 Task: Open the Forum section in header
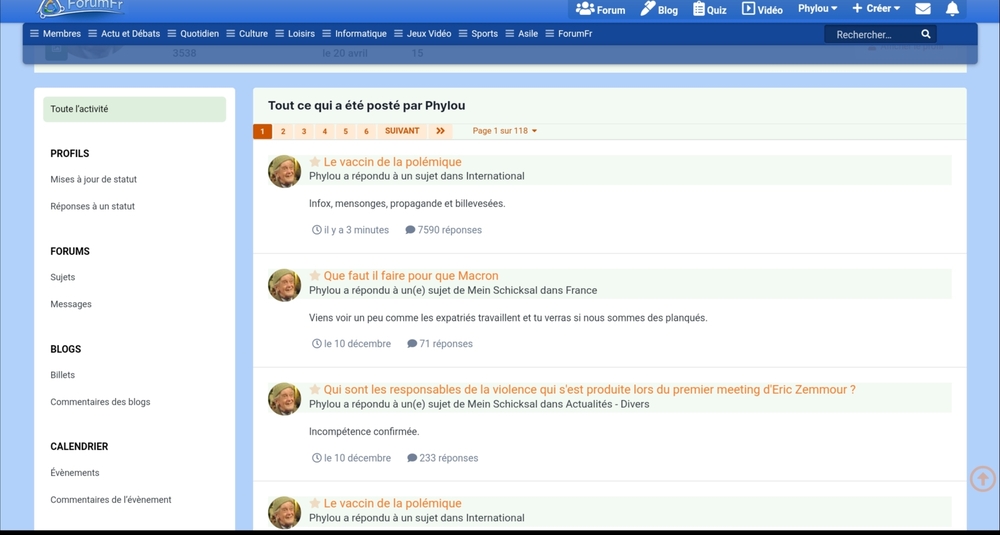[x=600, y=10]
